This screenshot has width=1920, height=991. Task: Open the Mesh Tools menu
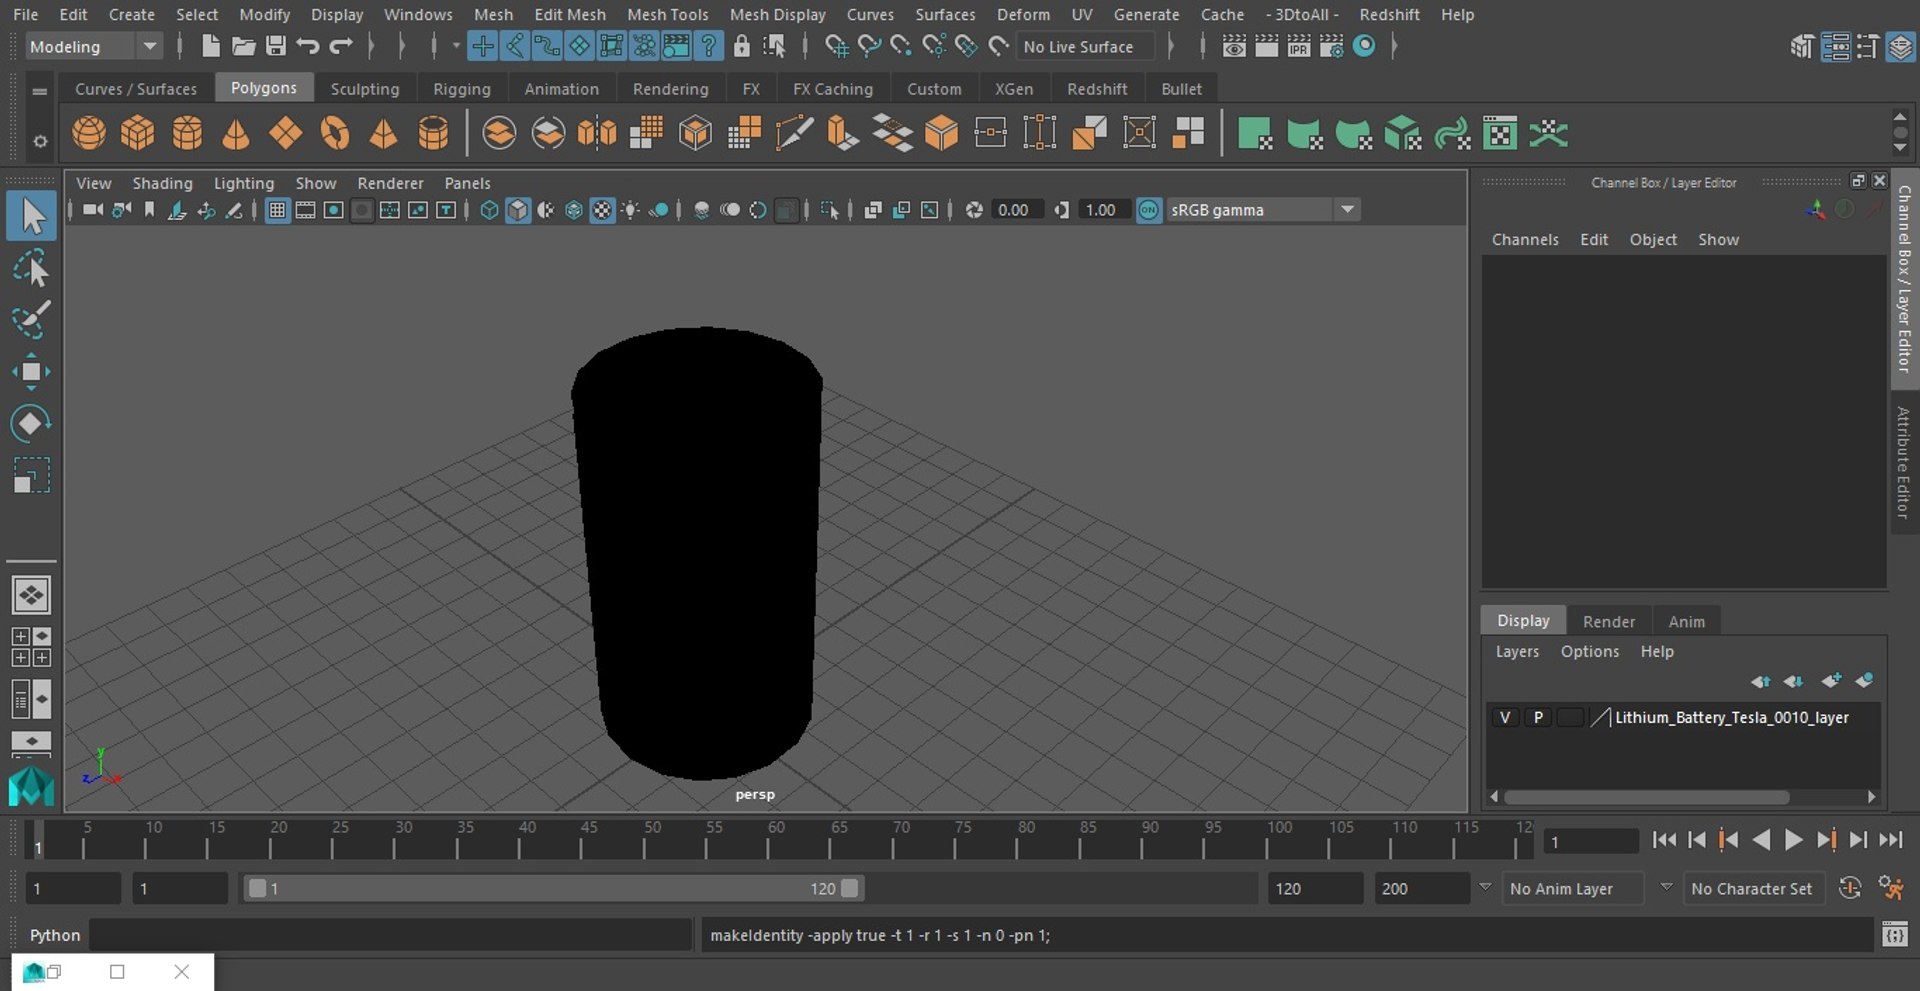[667, 14]
